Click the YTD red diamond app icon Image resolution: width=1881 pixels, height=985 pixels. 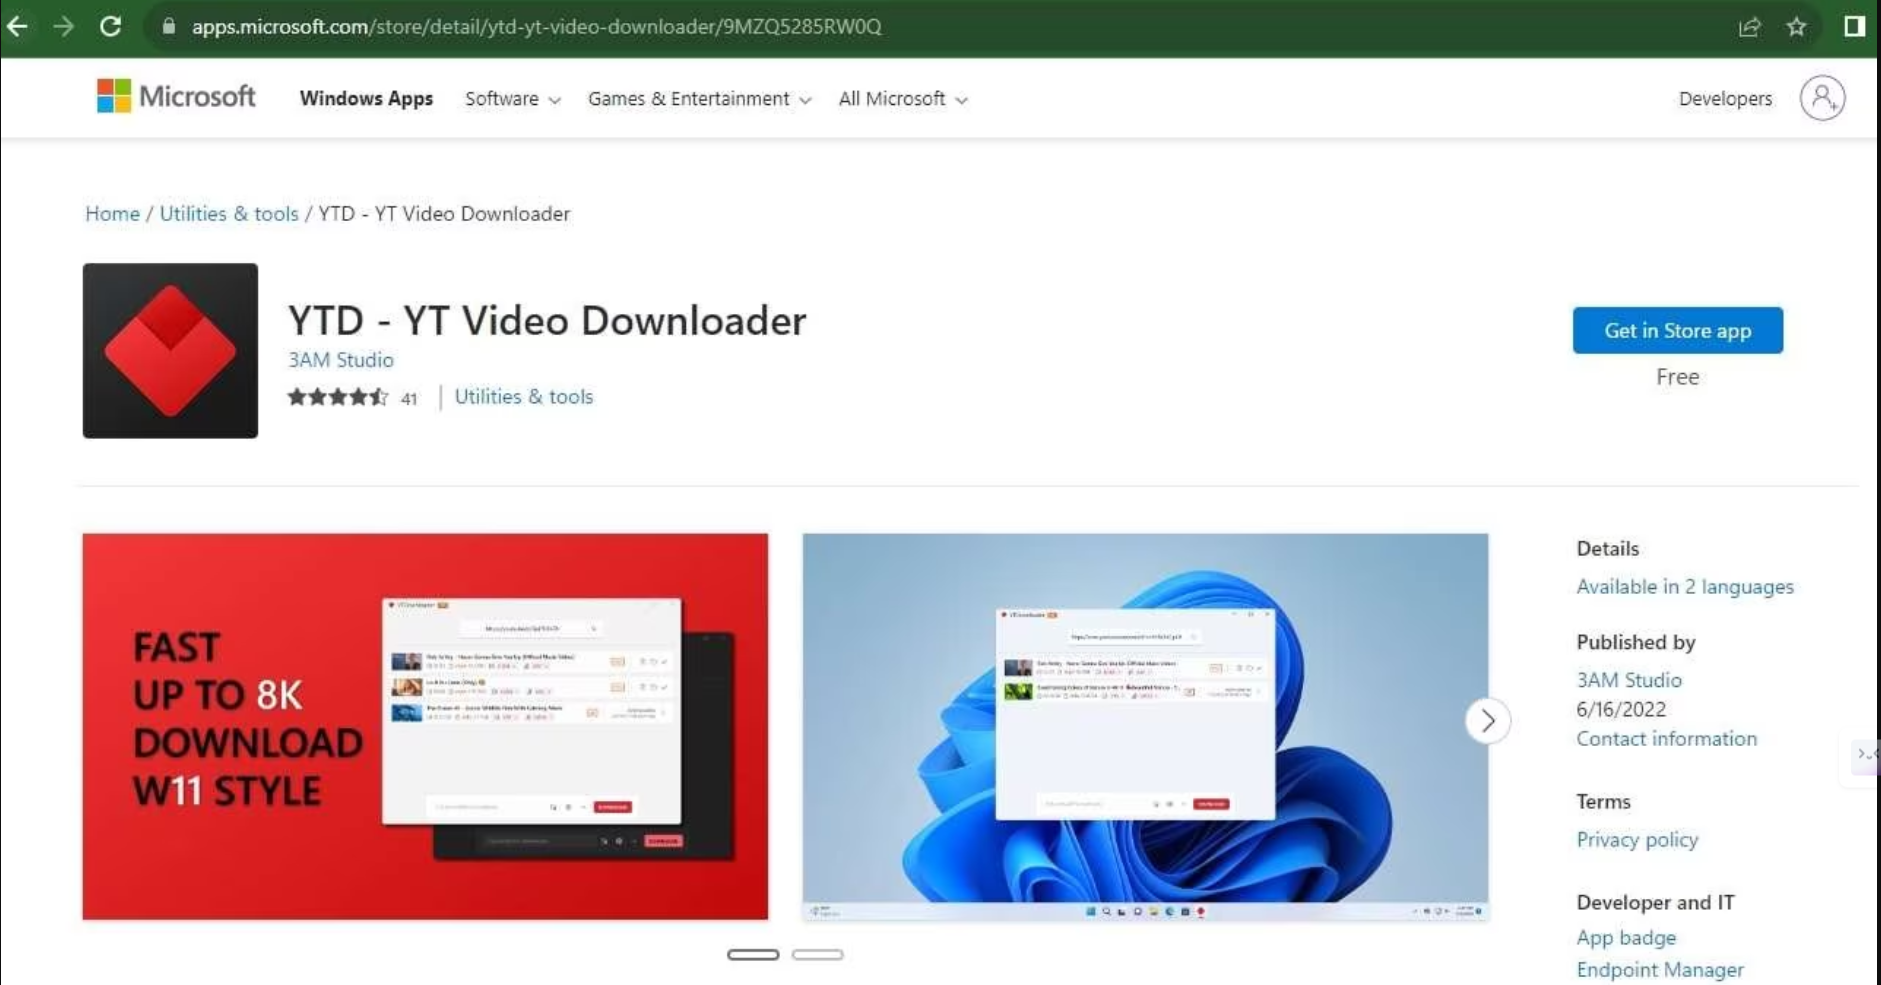click(170, 351)
